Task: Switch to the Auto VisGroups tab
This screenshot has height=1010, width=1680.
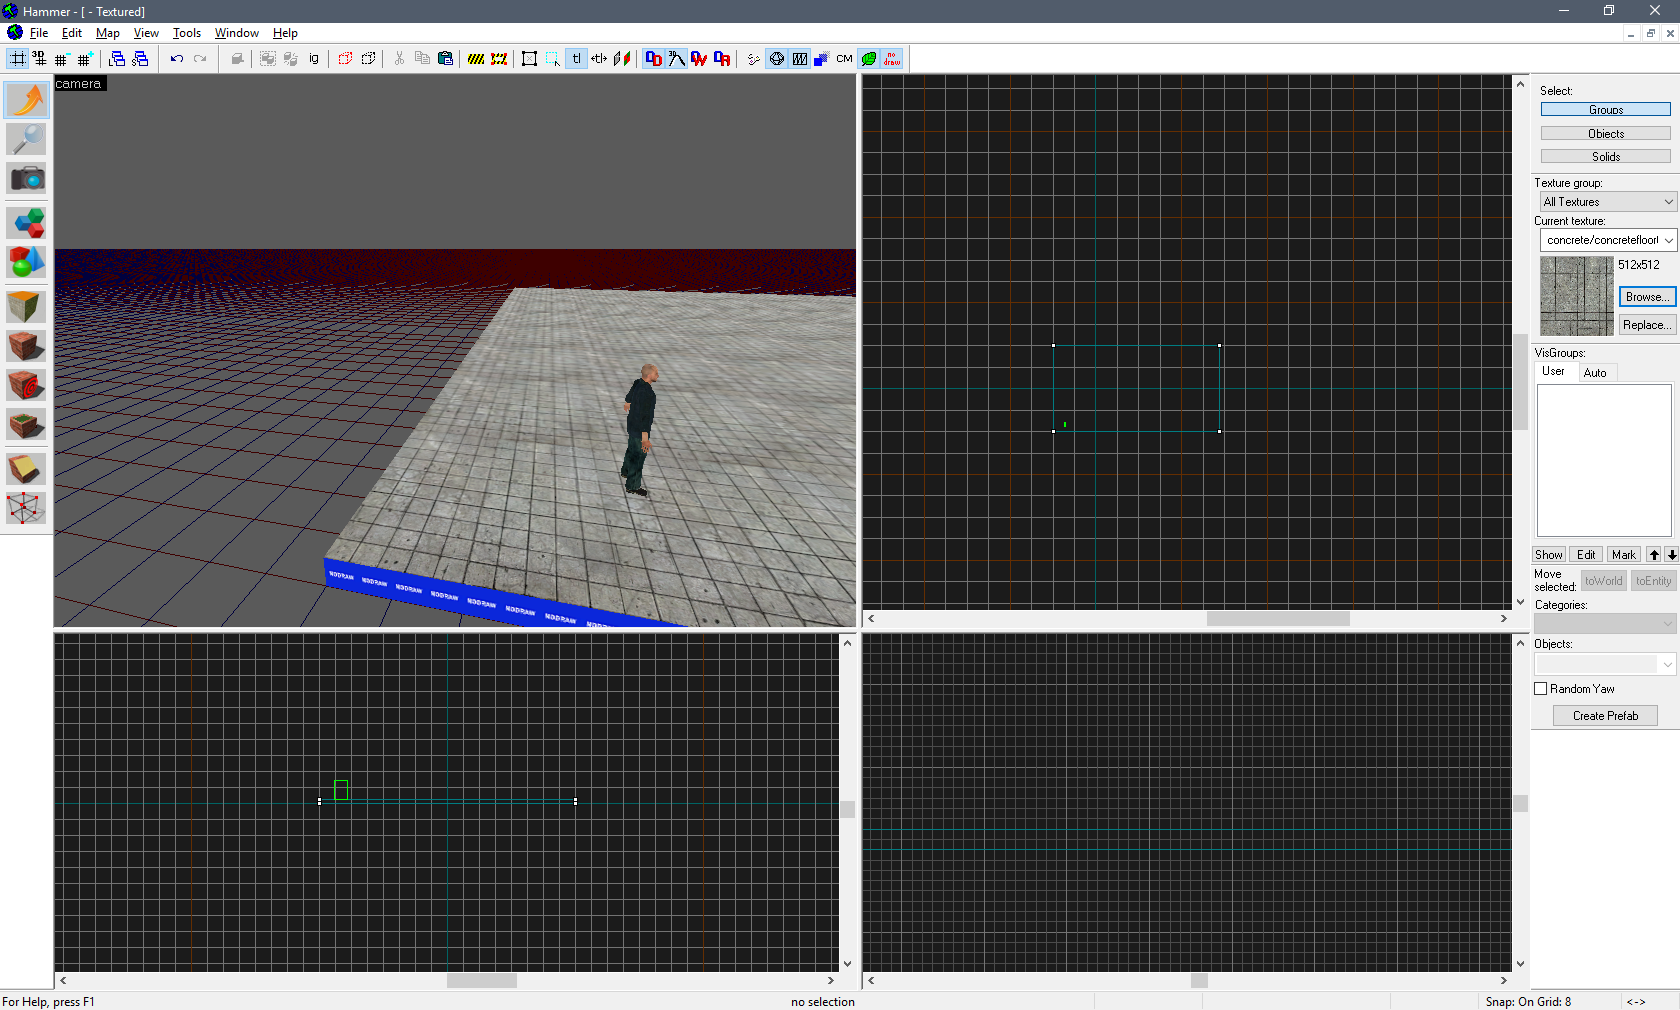Action: [x=1595, y=373]
